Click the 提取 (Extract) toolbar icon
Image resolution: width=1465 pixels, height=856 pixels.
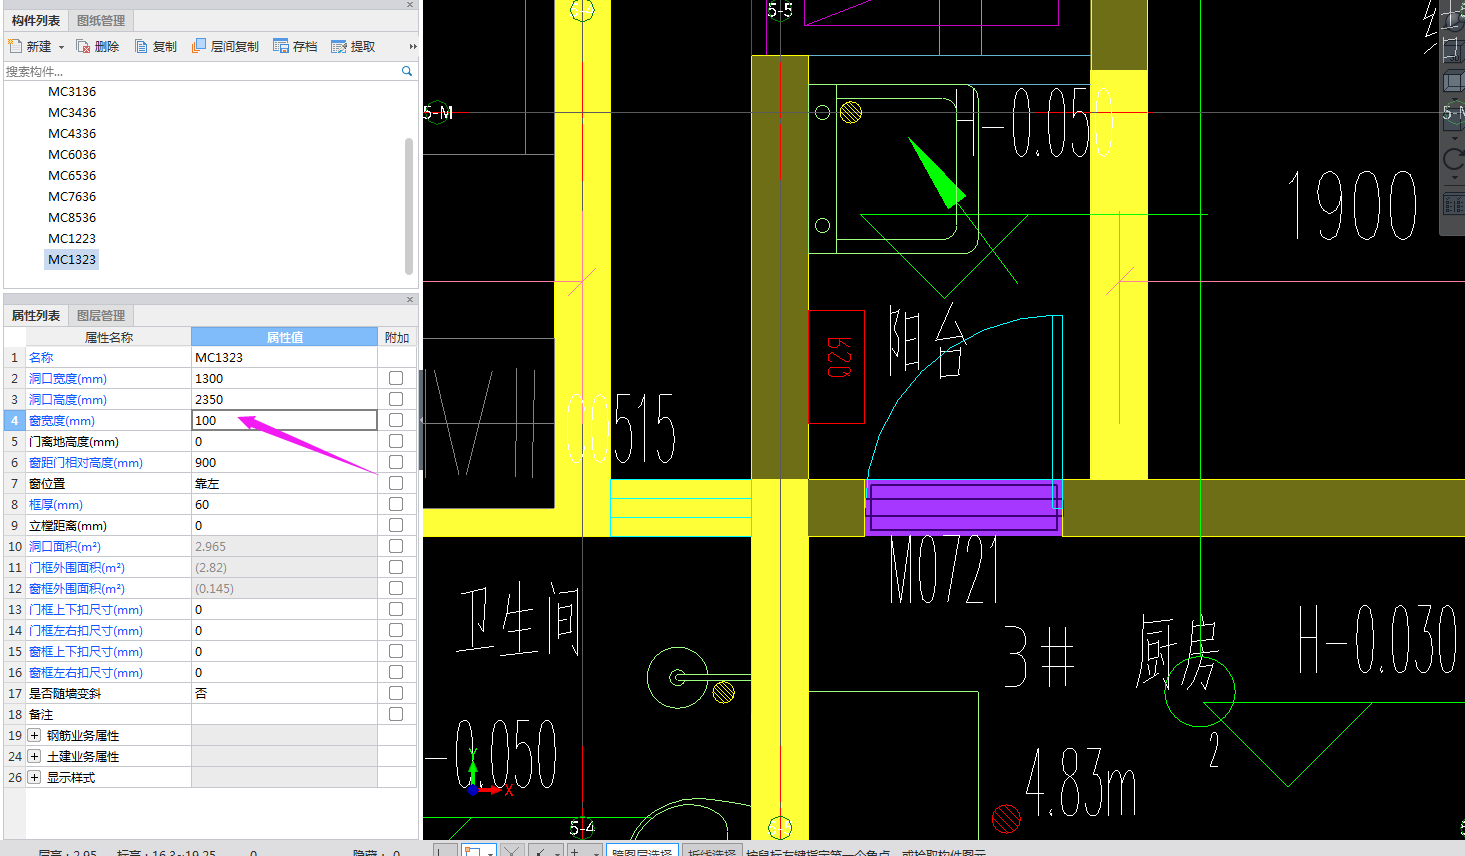(339, 46)
